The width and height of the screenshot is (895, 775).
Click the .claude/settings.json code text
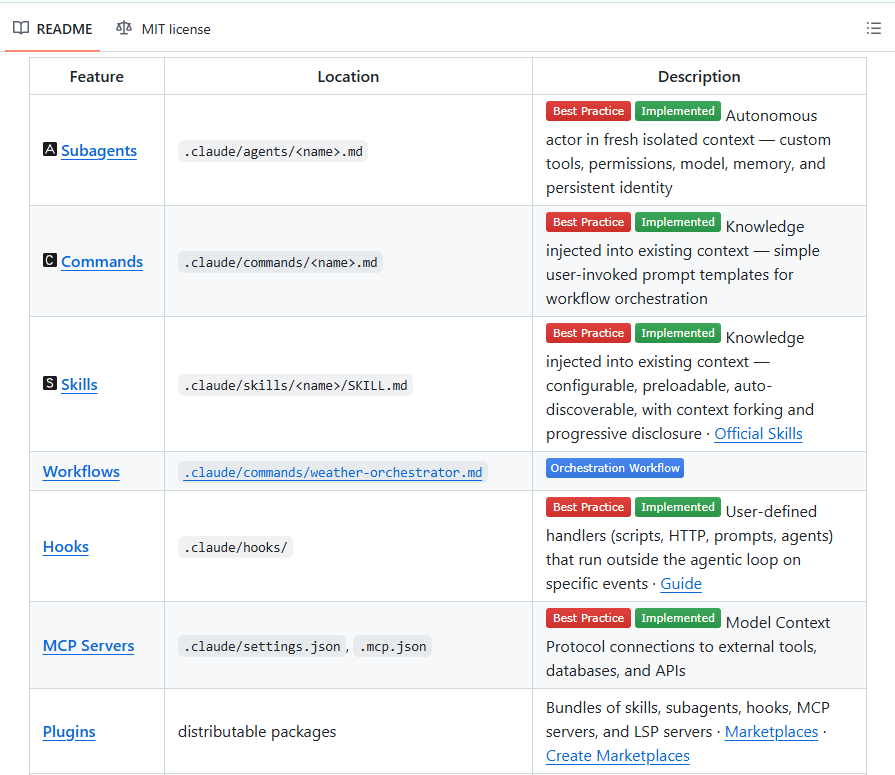pos(262,647)
